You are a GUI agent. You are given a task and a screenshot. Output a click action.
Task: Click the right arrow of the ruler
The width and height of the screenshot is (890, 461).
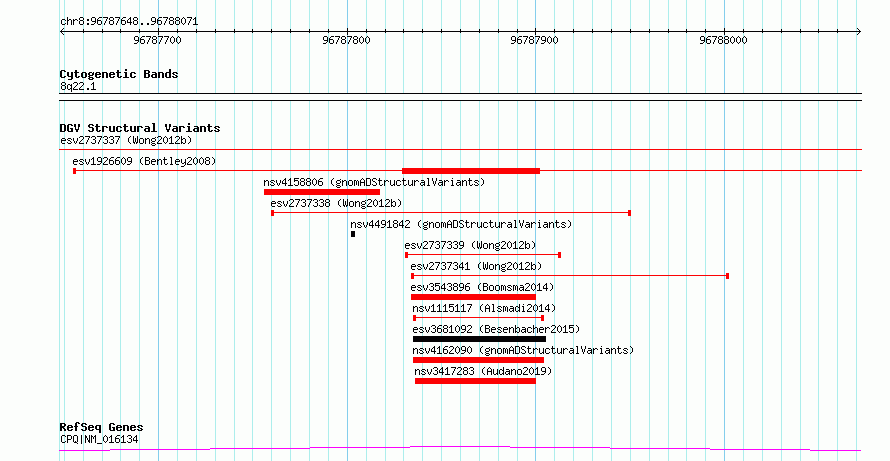[x=859, y=32]
